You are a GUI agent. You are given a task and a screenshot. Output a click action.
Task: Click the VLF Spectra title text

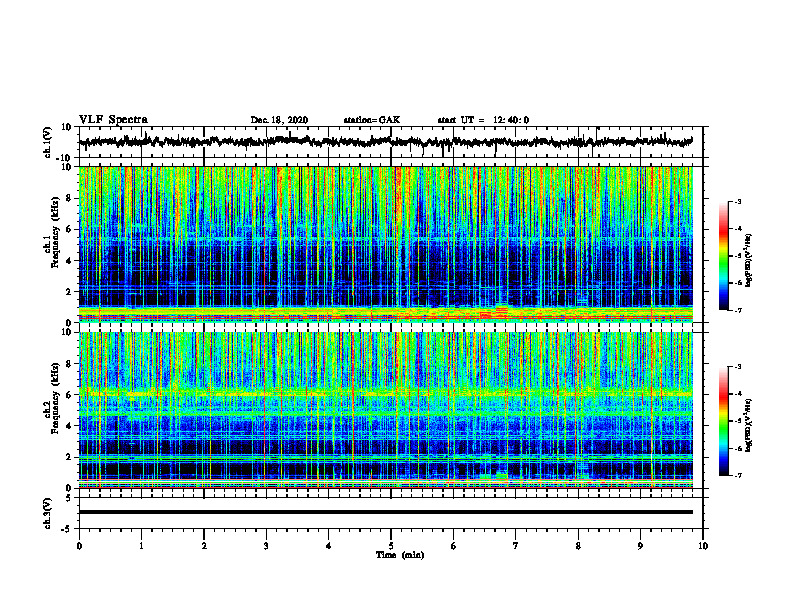tap(113, 120)
